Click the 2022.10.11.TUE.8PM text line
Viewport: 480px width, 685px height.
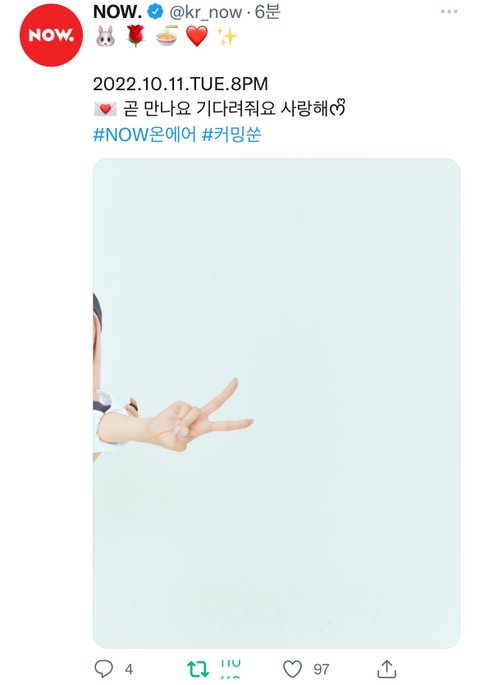tap(180, 84)
